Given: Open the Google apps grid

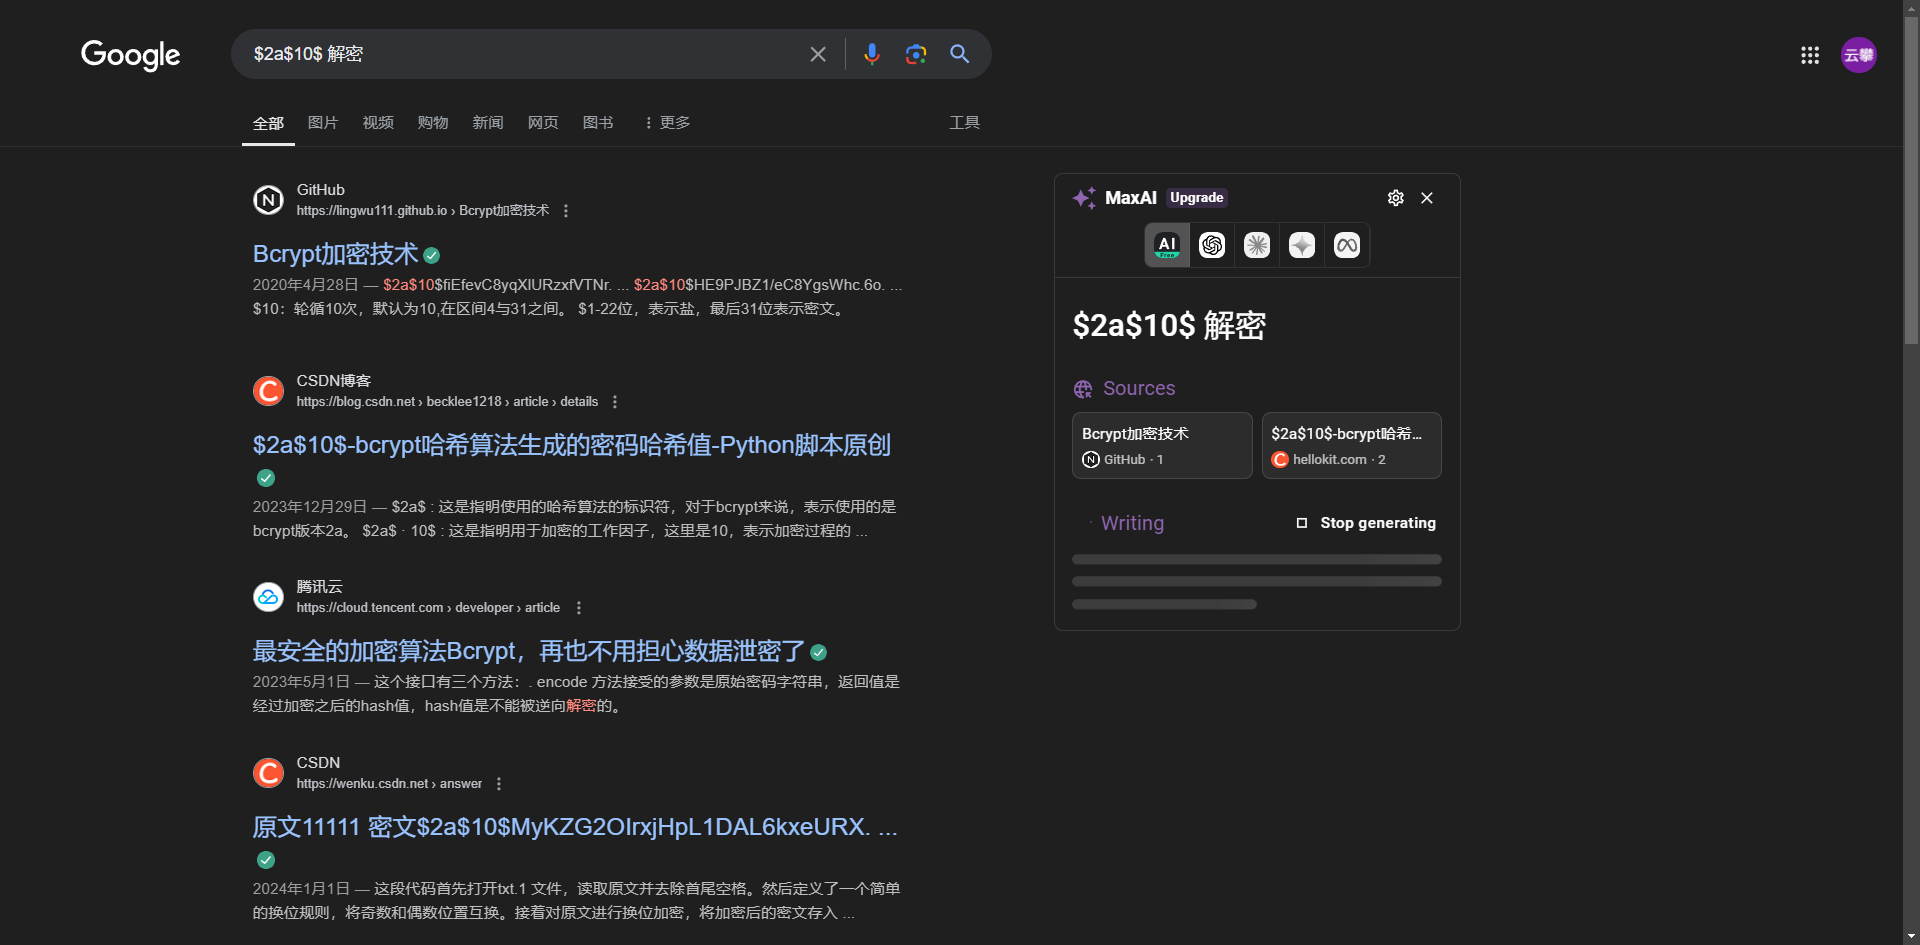Looking at the screenshot, I should pos(1810,55).
